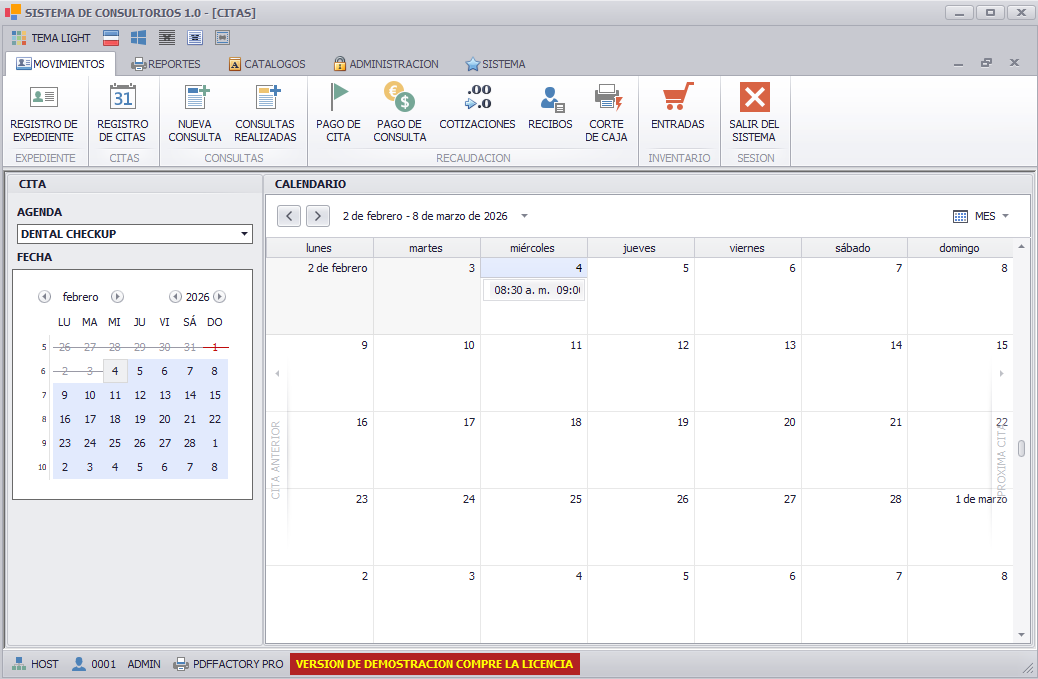
Task: Open the MES view dropdown
Action: 980,216
